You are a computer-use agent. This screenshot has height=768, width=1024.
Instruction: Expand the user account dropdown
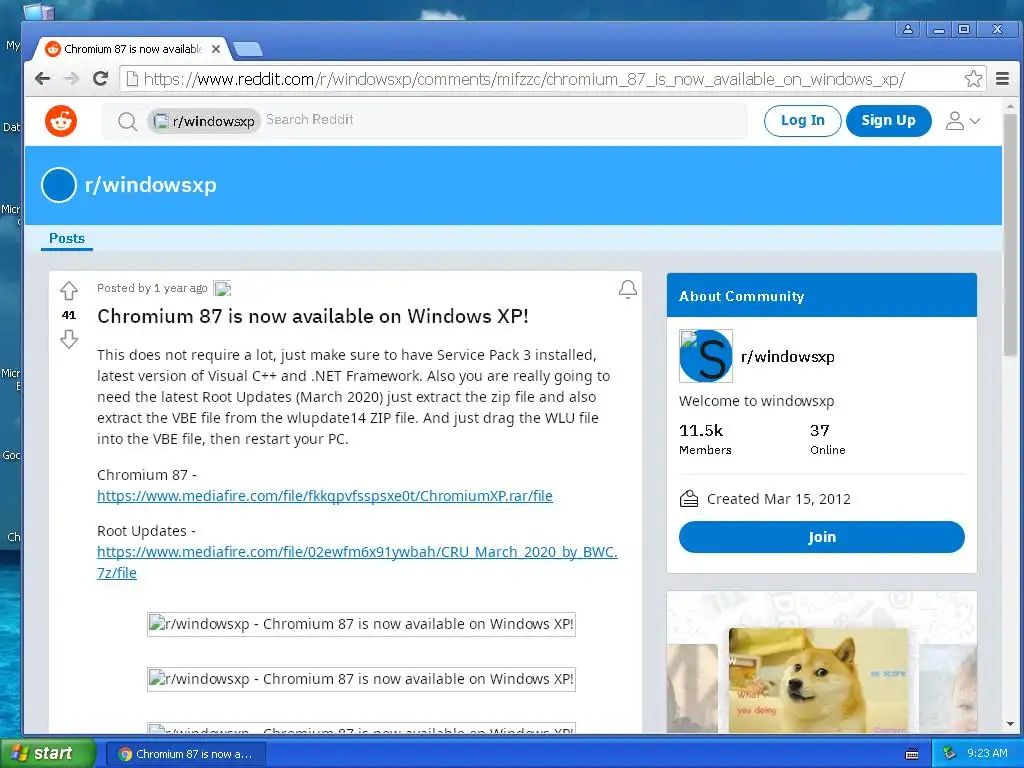963,121
